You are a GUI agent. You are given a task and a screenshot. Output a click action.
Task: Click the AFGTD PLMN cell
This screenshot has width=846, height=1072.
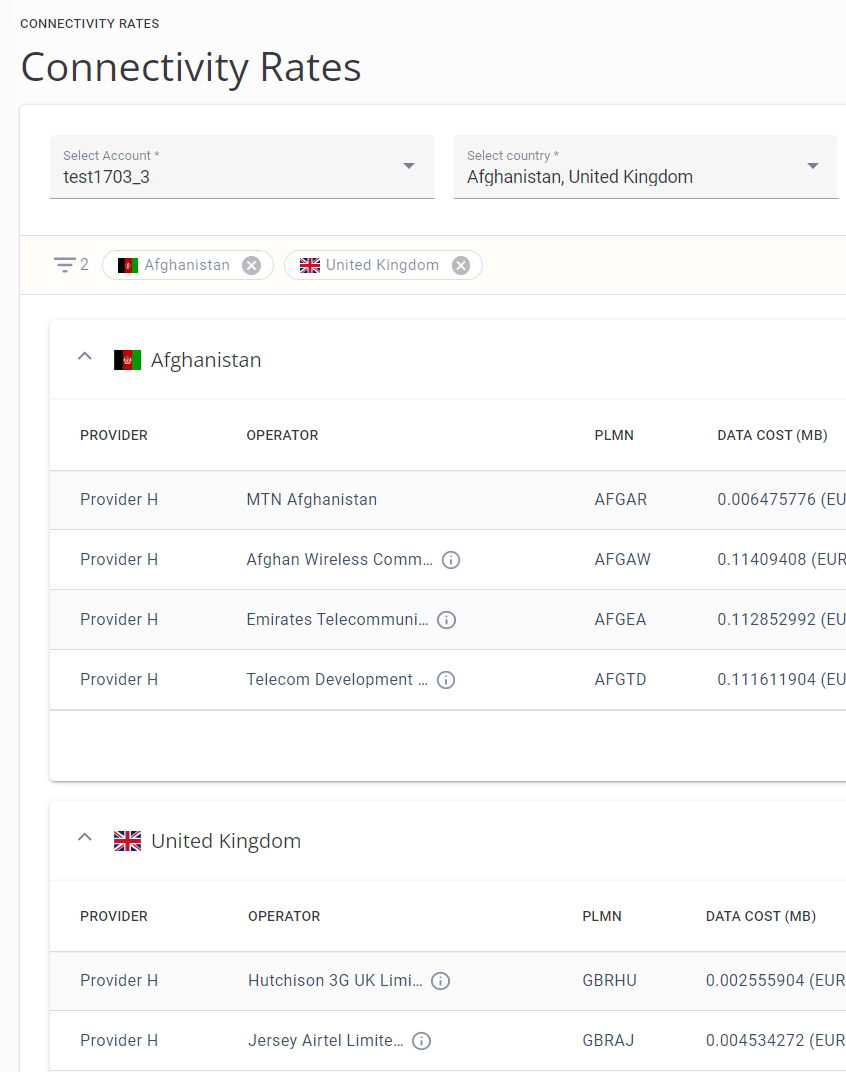coord(620,679)
